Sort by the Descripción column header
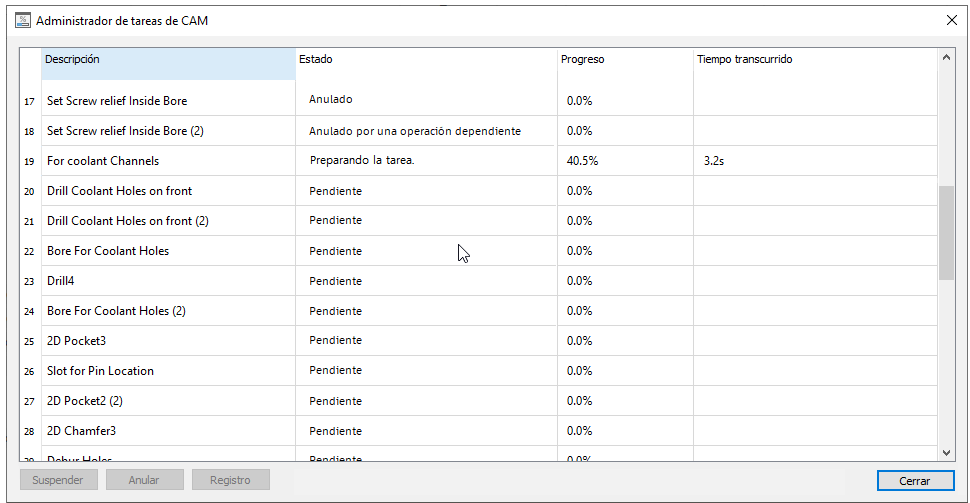Screen dimensions: 970x503 (x=168, y=60)
